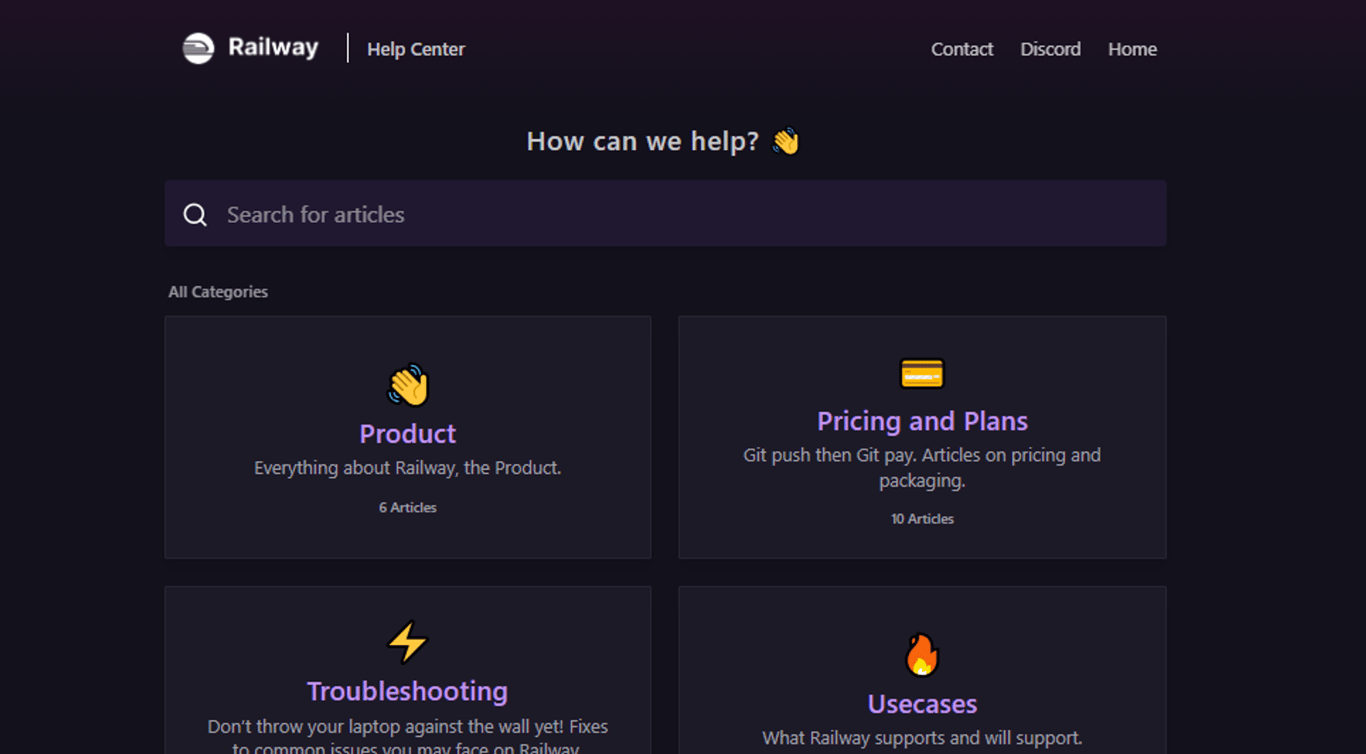The image size is (1366, 754).
Task: Click the waving hand emoji beside the heading
Action: (786, 141)
